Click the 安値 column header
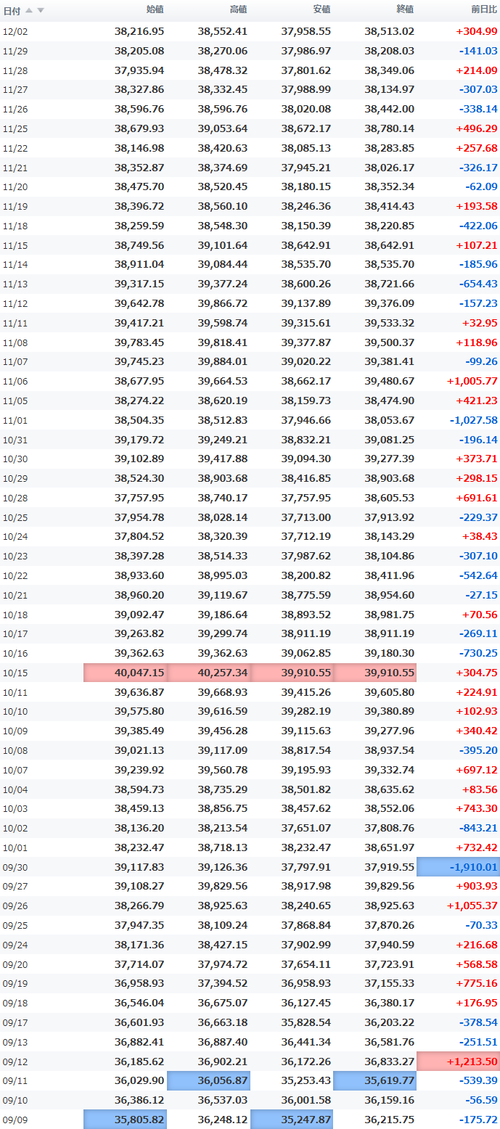Viewport: 500px width, 1129px height. [x=321, y=9]
